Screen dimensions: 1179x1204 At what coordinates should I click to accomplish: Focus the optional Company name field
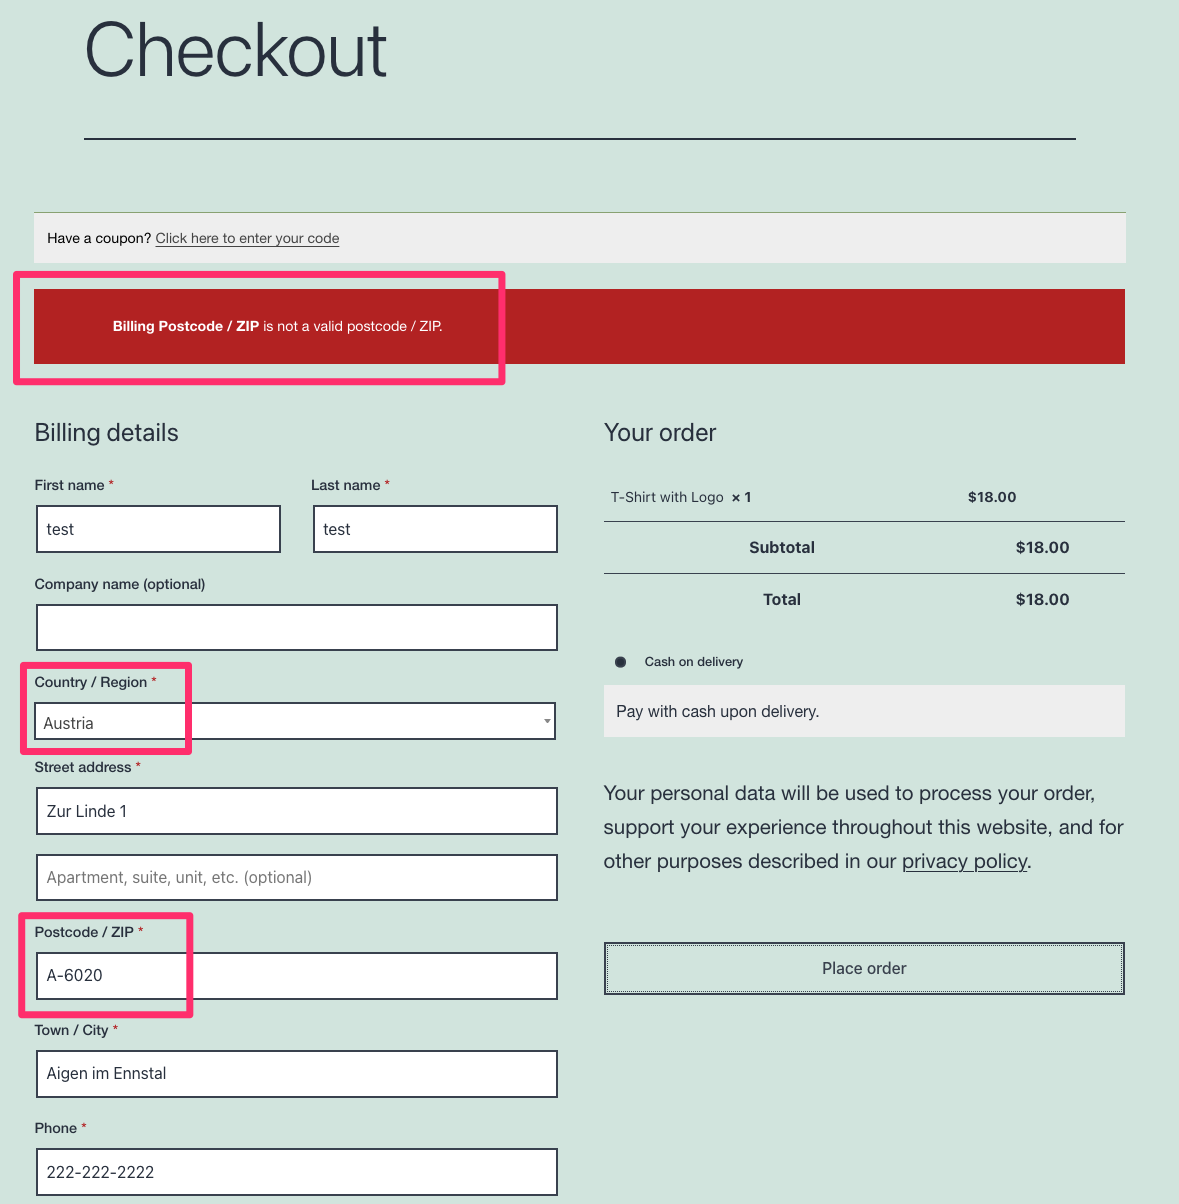[296, 627]
